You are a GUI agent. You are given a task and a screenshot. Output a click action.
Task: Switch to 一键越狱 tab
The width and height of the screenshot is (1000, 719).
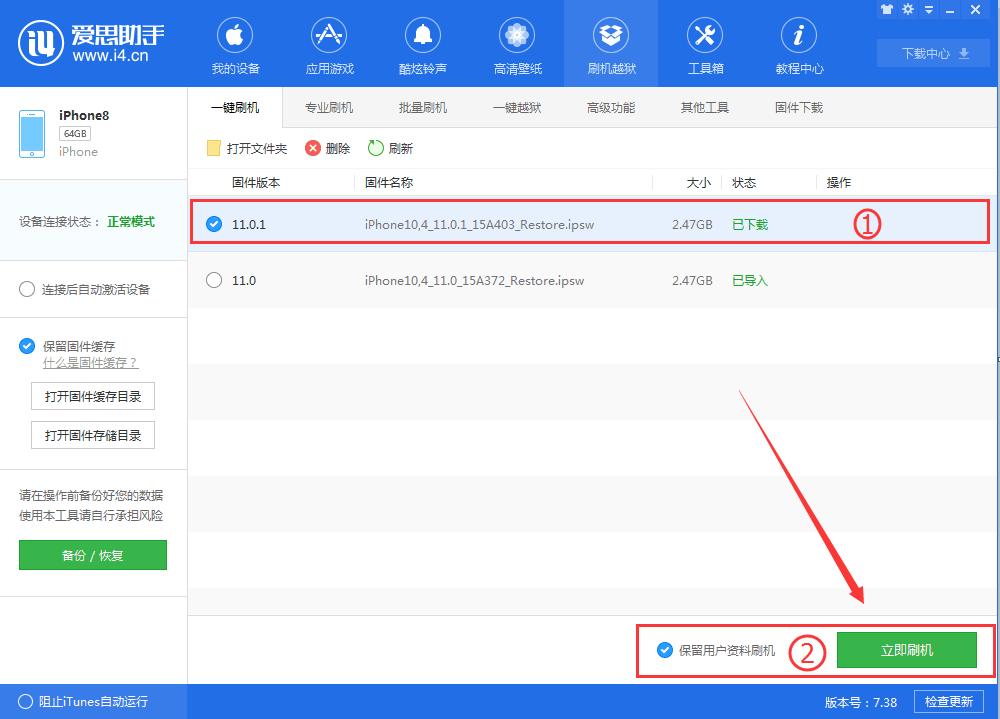pyautogui.click(x=517, y=108)
